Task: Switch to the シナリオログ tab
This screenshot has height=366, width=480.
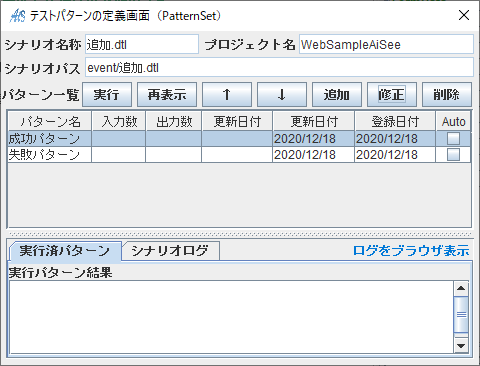Action: tap(170, 251)
